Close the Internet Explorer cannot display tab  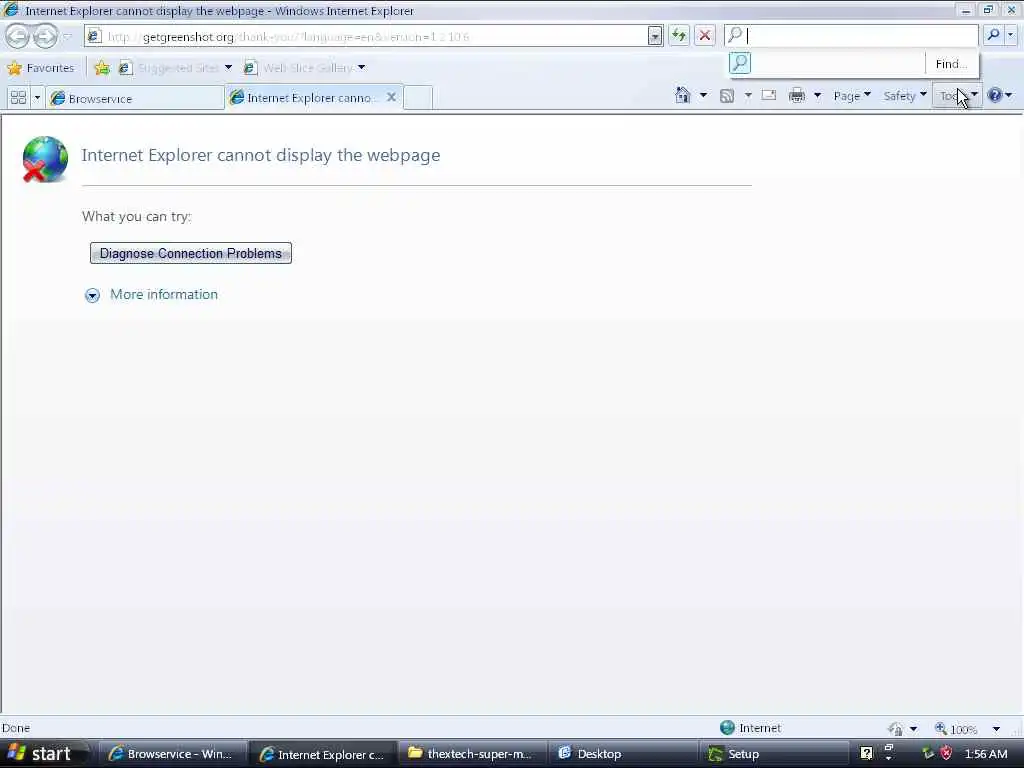391,97
